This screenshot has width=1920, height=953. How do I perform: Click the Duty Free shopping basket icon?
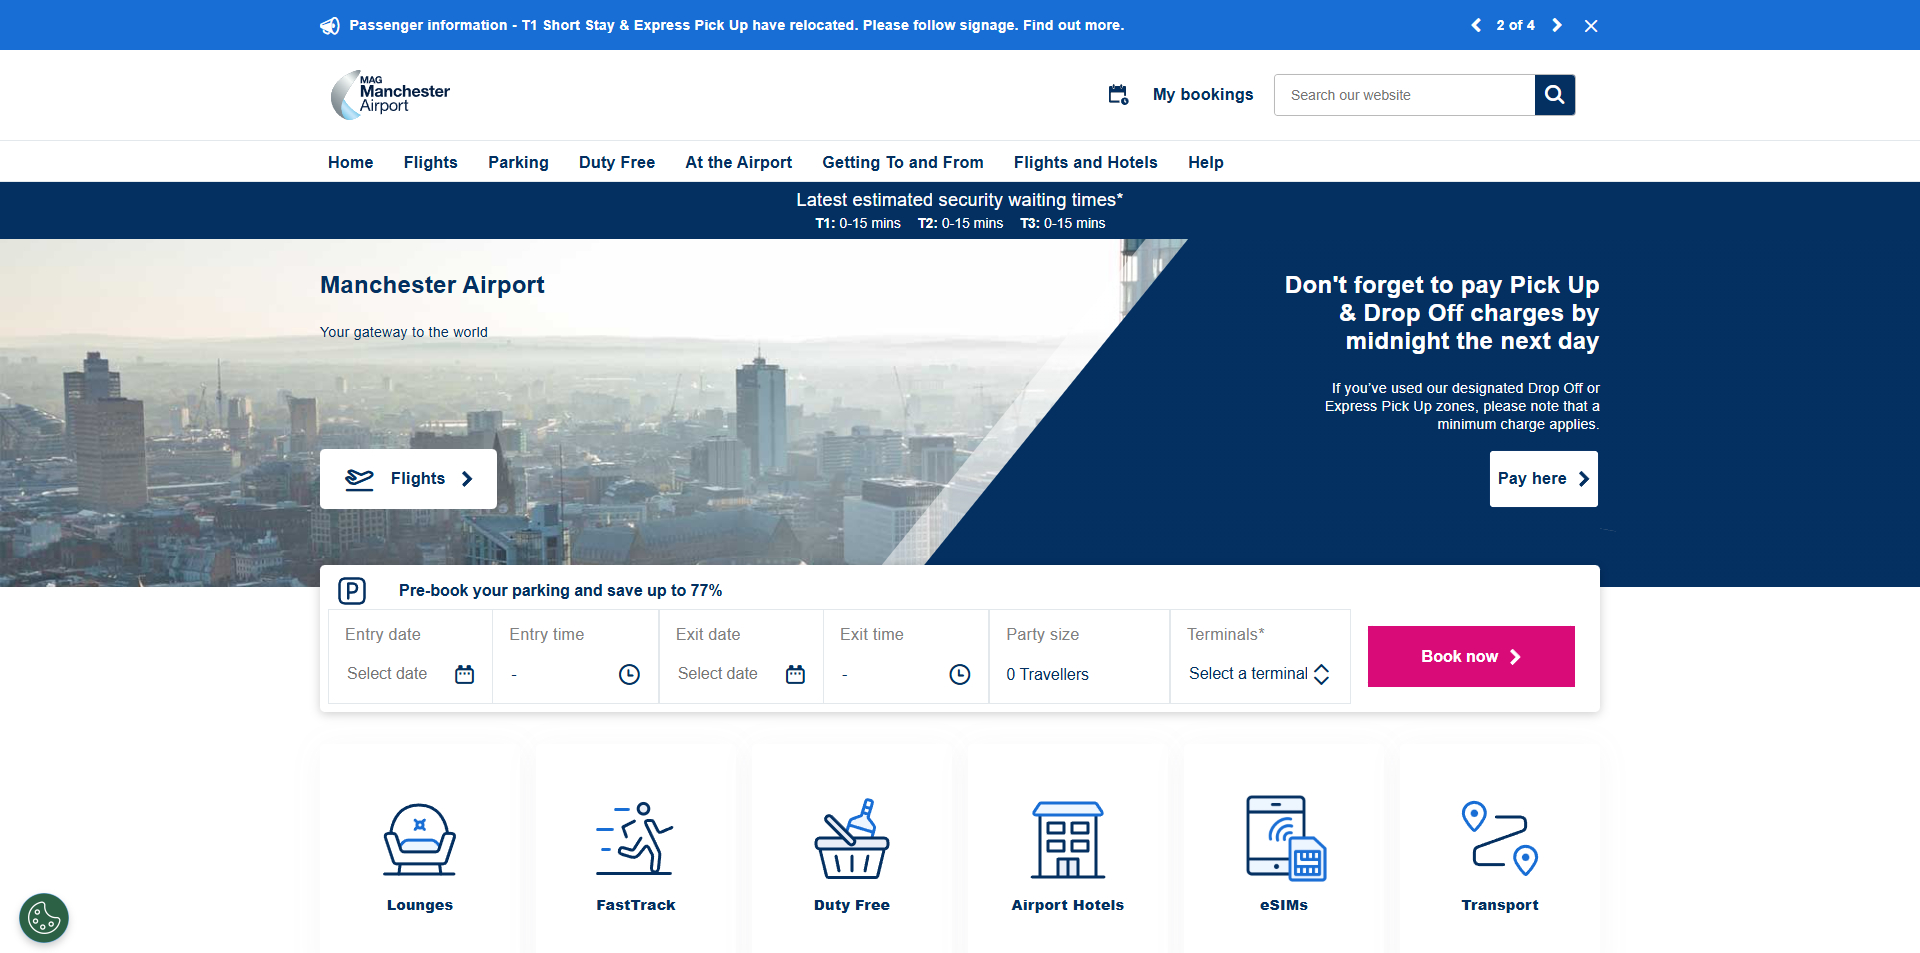(851, 840)
